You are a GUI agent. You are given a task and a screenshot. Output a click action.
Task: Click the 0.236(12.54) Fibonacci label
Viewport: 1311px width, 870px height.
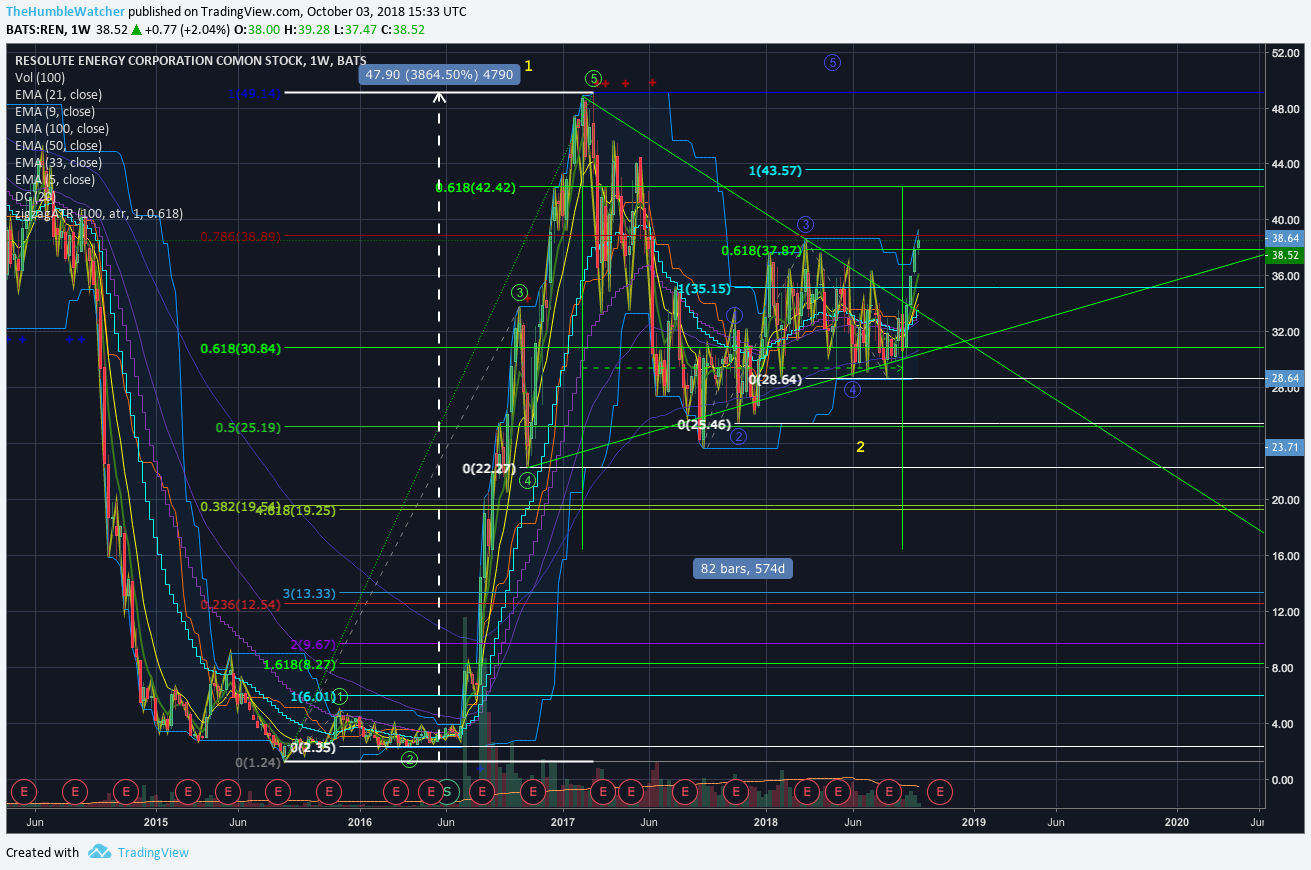tap(240, 604)
